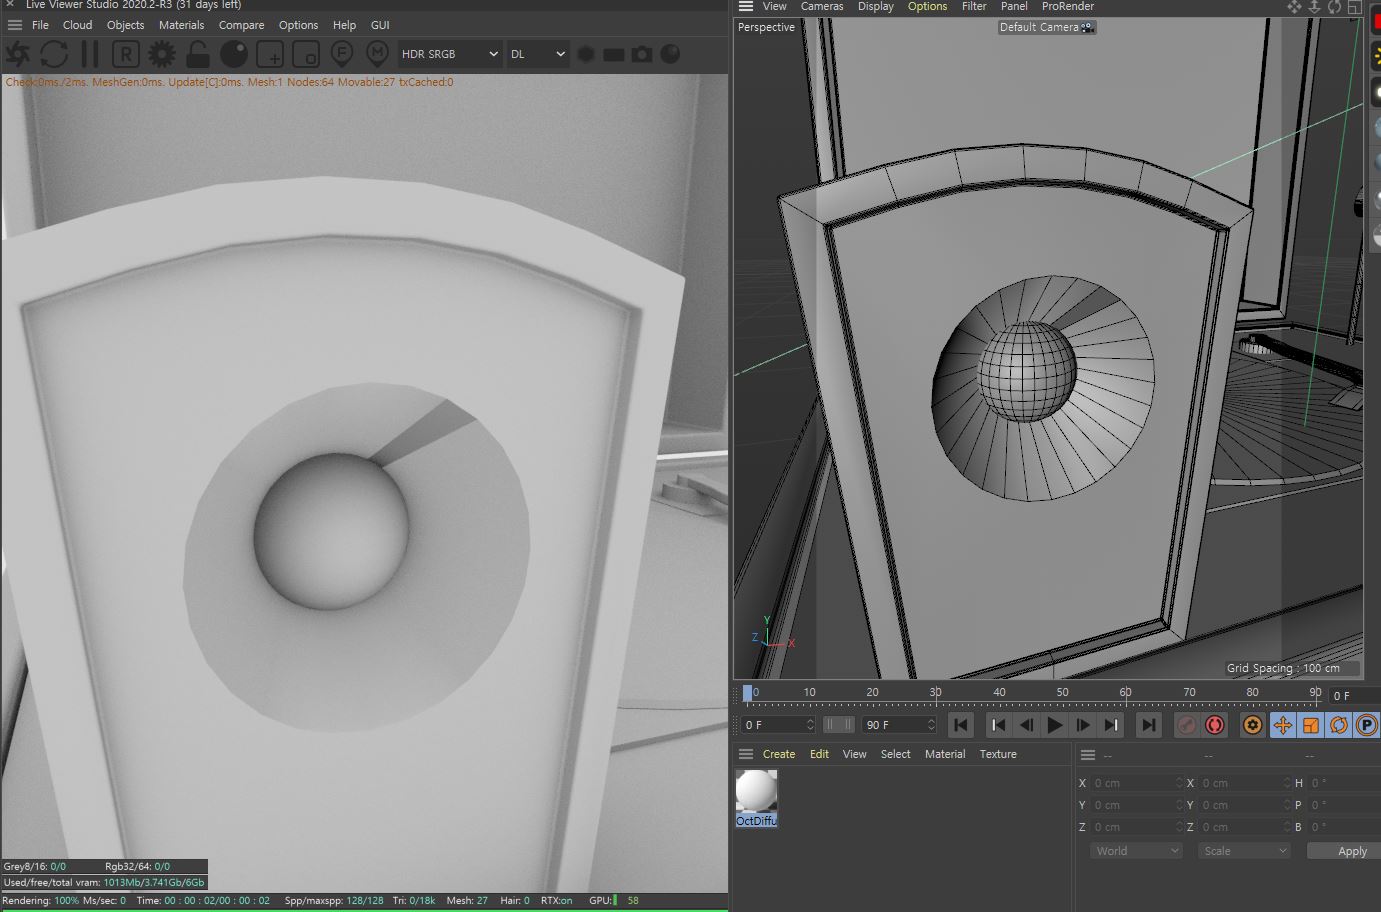Viewport: 1381px width, 912px height.
Task: Go to end of animation
Action: 1148,725
